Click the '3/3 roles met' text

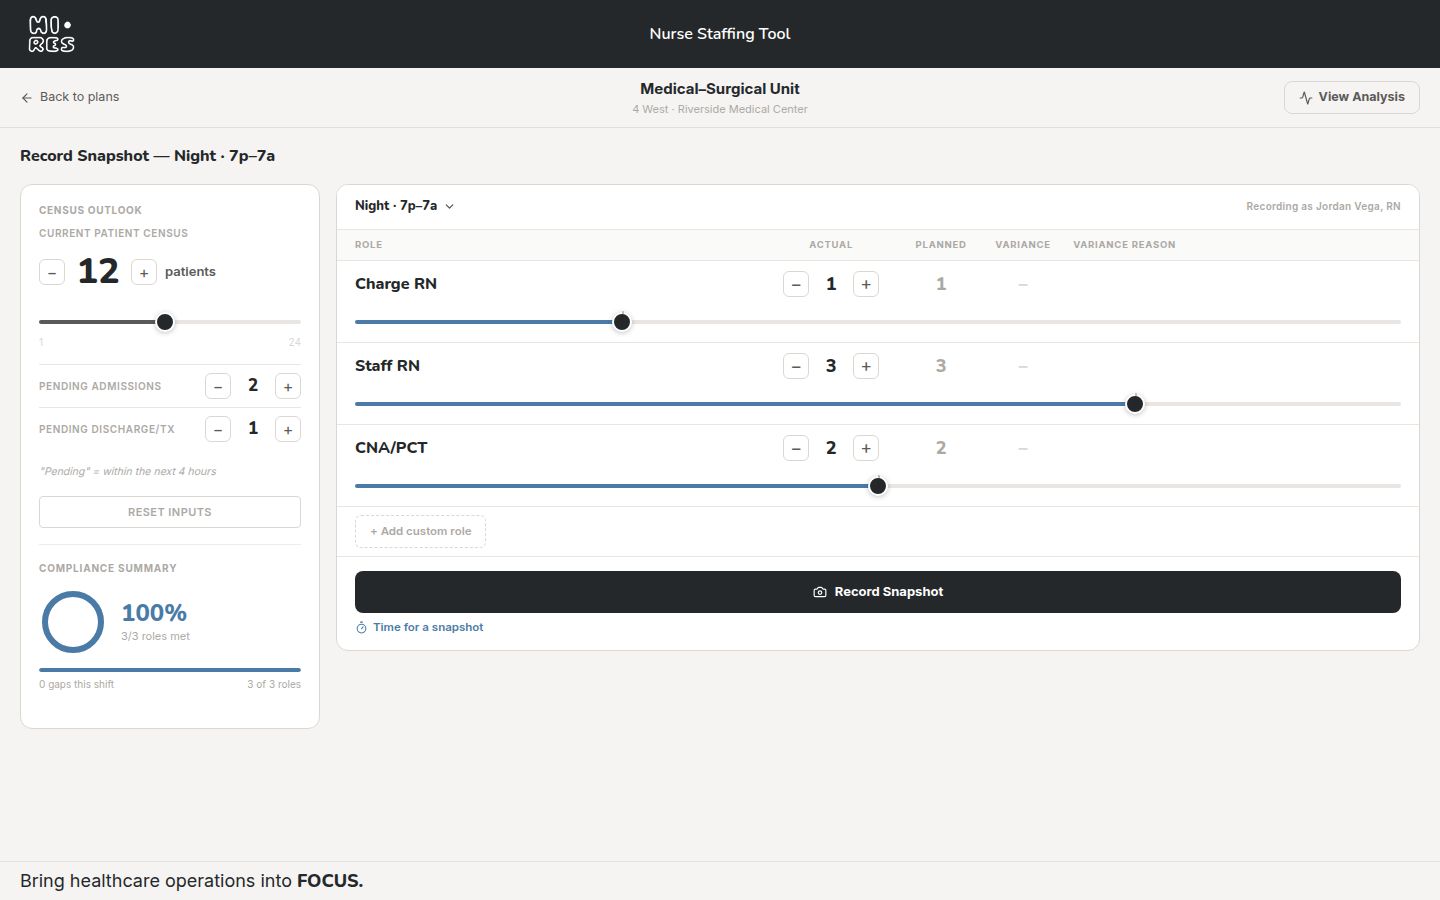pos(155,636)
